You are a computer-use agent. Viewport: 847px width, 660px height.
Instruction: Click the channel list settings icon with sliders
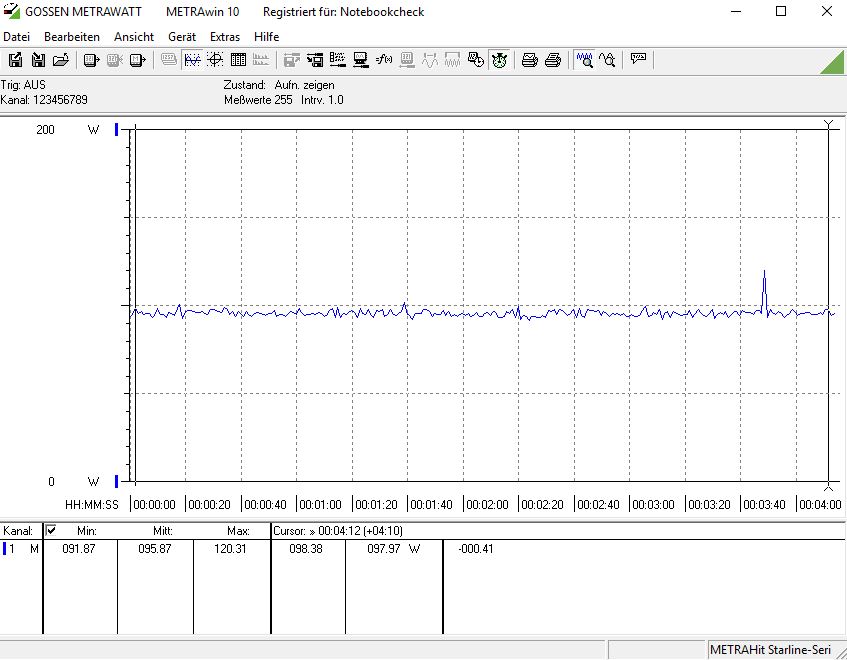coord(338,60)
